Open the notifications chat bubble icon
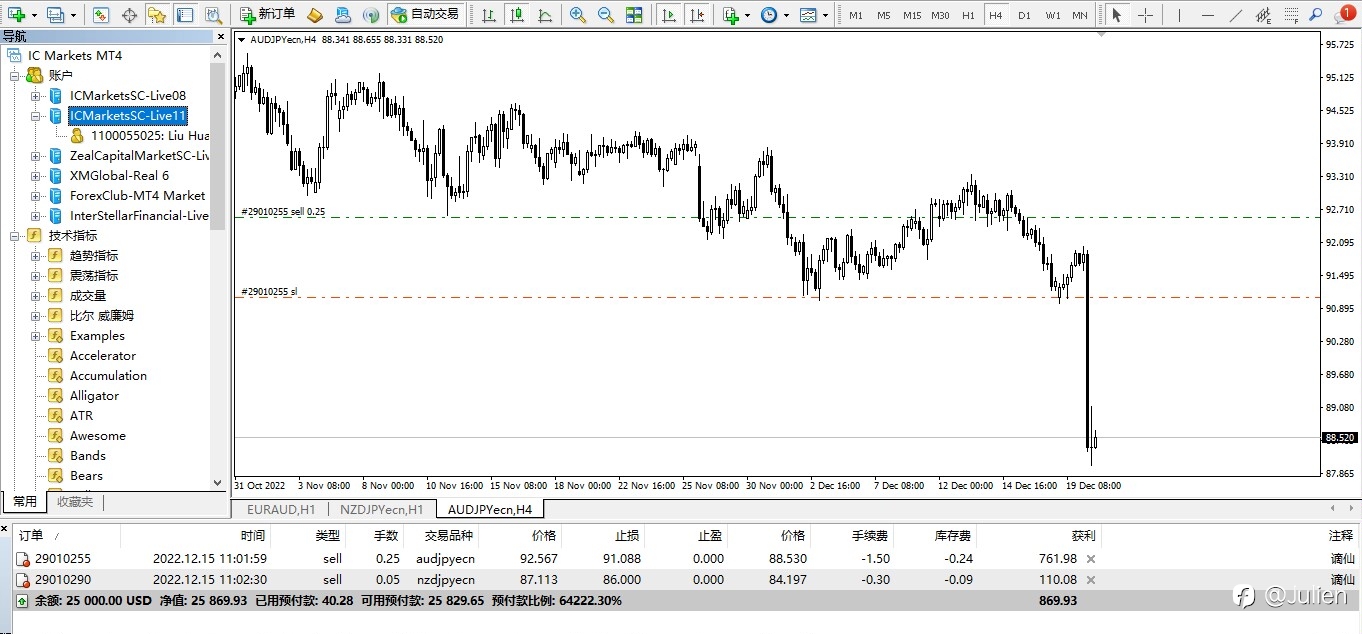This screenshot has width=1362, height=634. click(x=1343, y=15)
